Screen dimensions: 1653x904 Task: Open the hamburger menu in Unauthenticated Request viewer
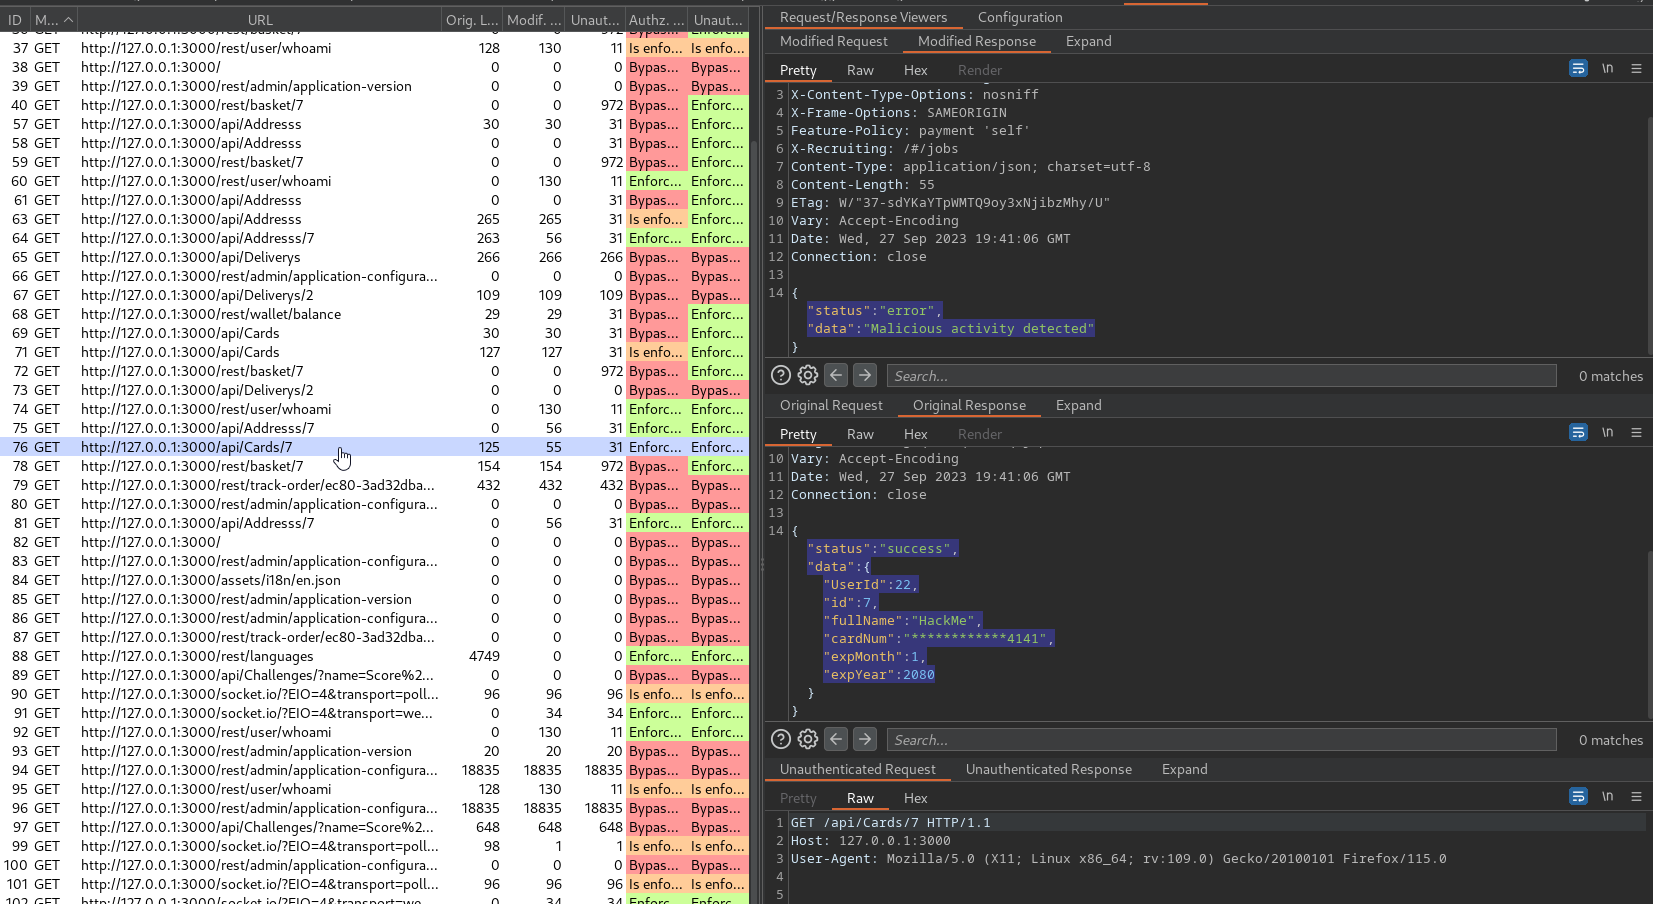1636,797
